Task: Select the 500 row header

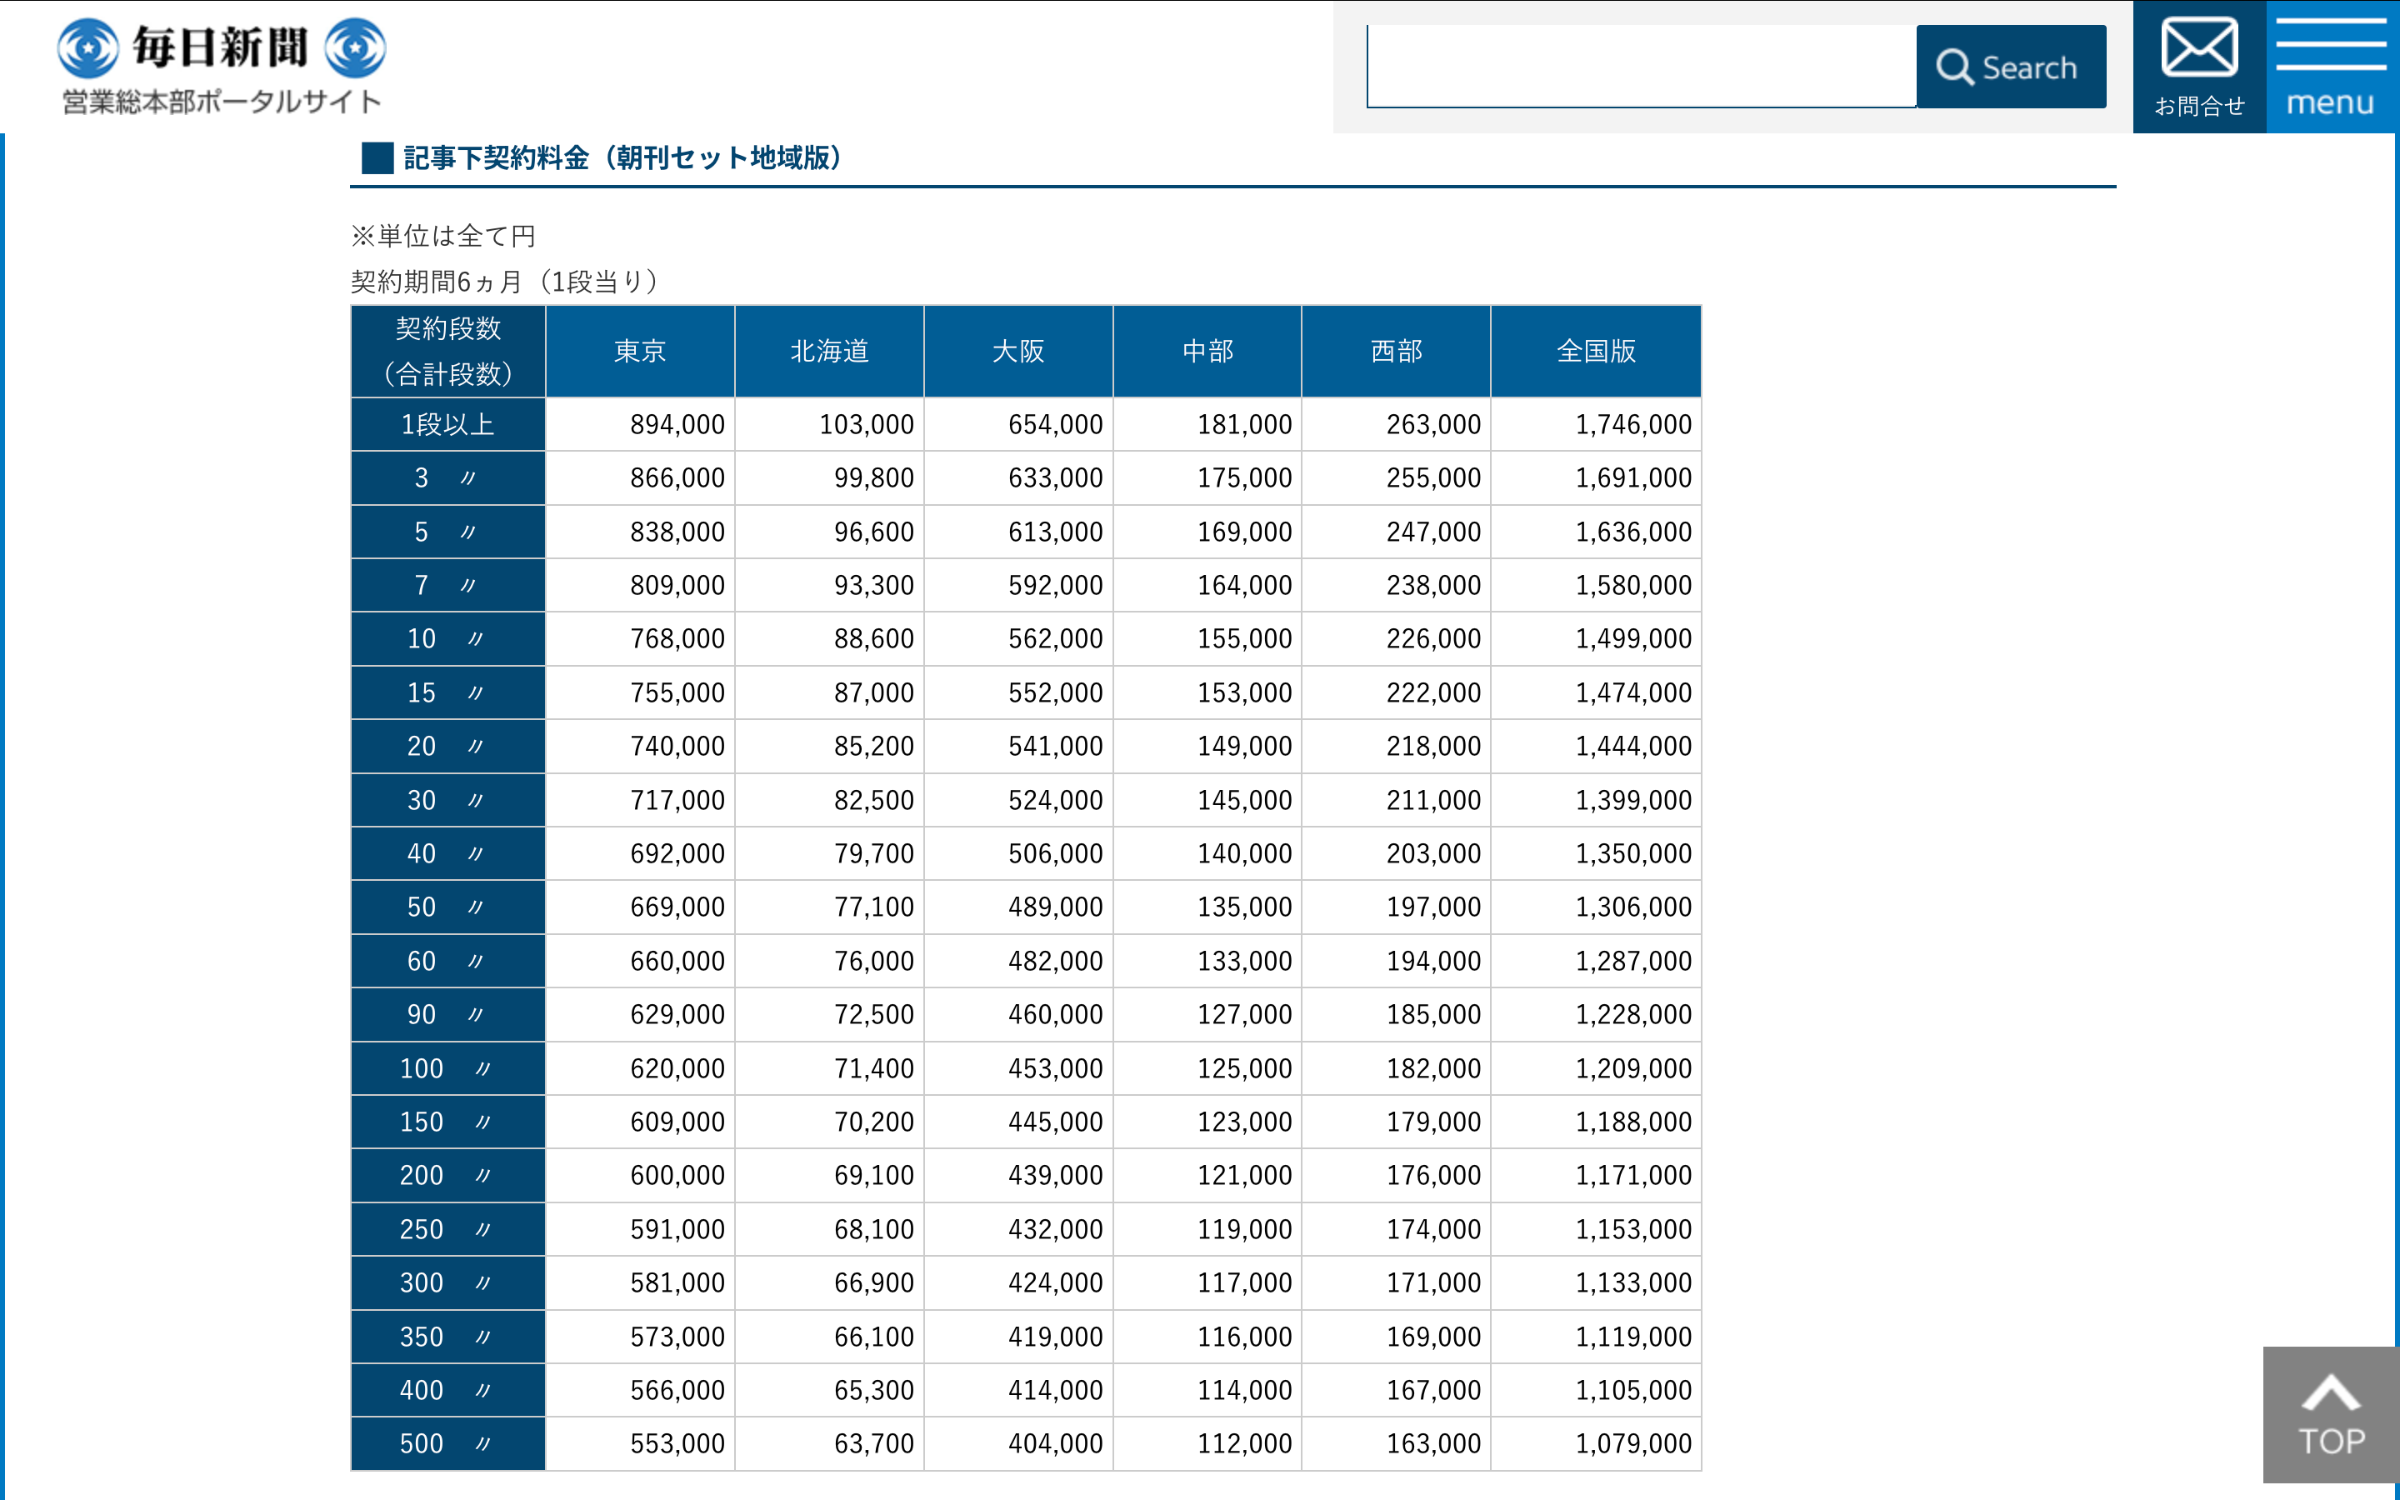Action: (447, 1443)
